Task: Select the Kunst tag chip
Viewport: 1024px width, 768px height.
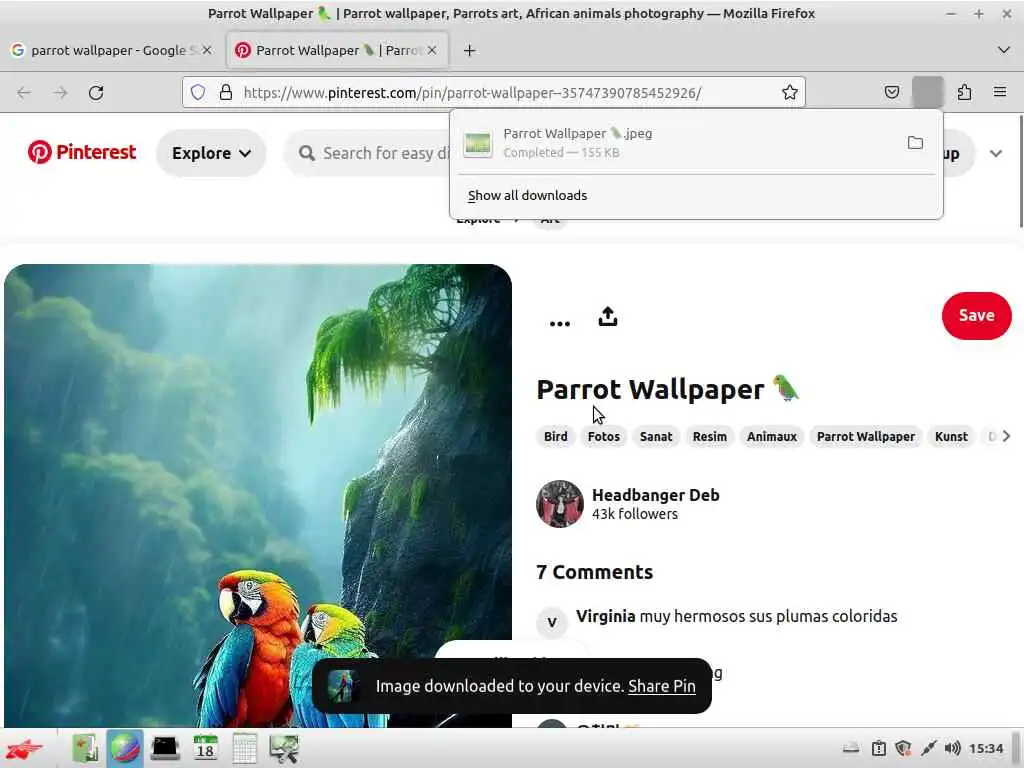Action: 951,436
